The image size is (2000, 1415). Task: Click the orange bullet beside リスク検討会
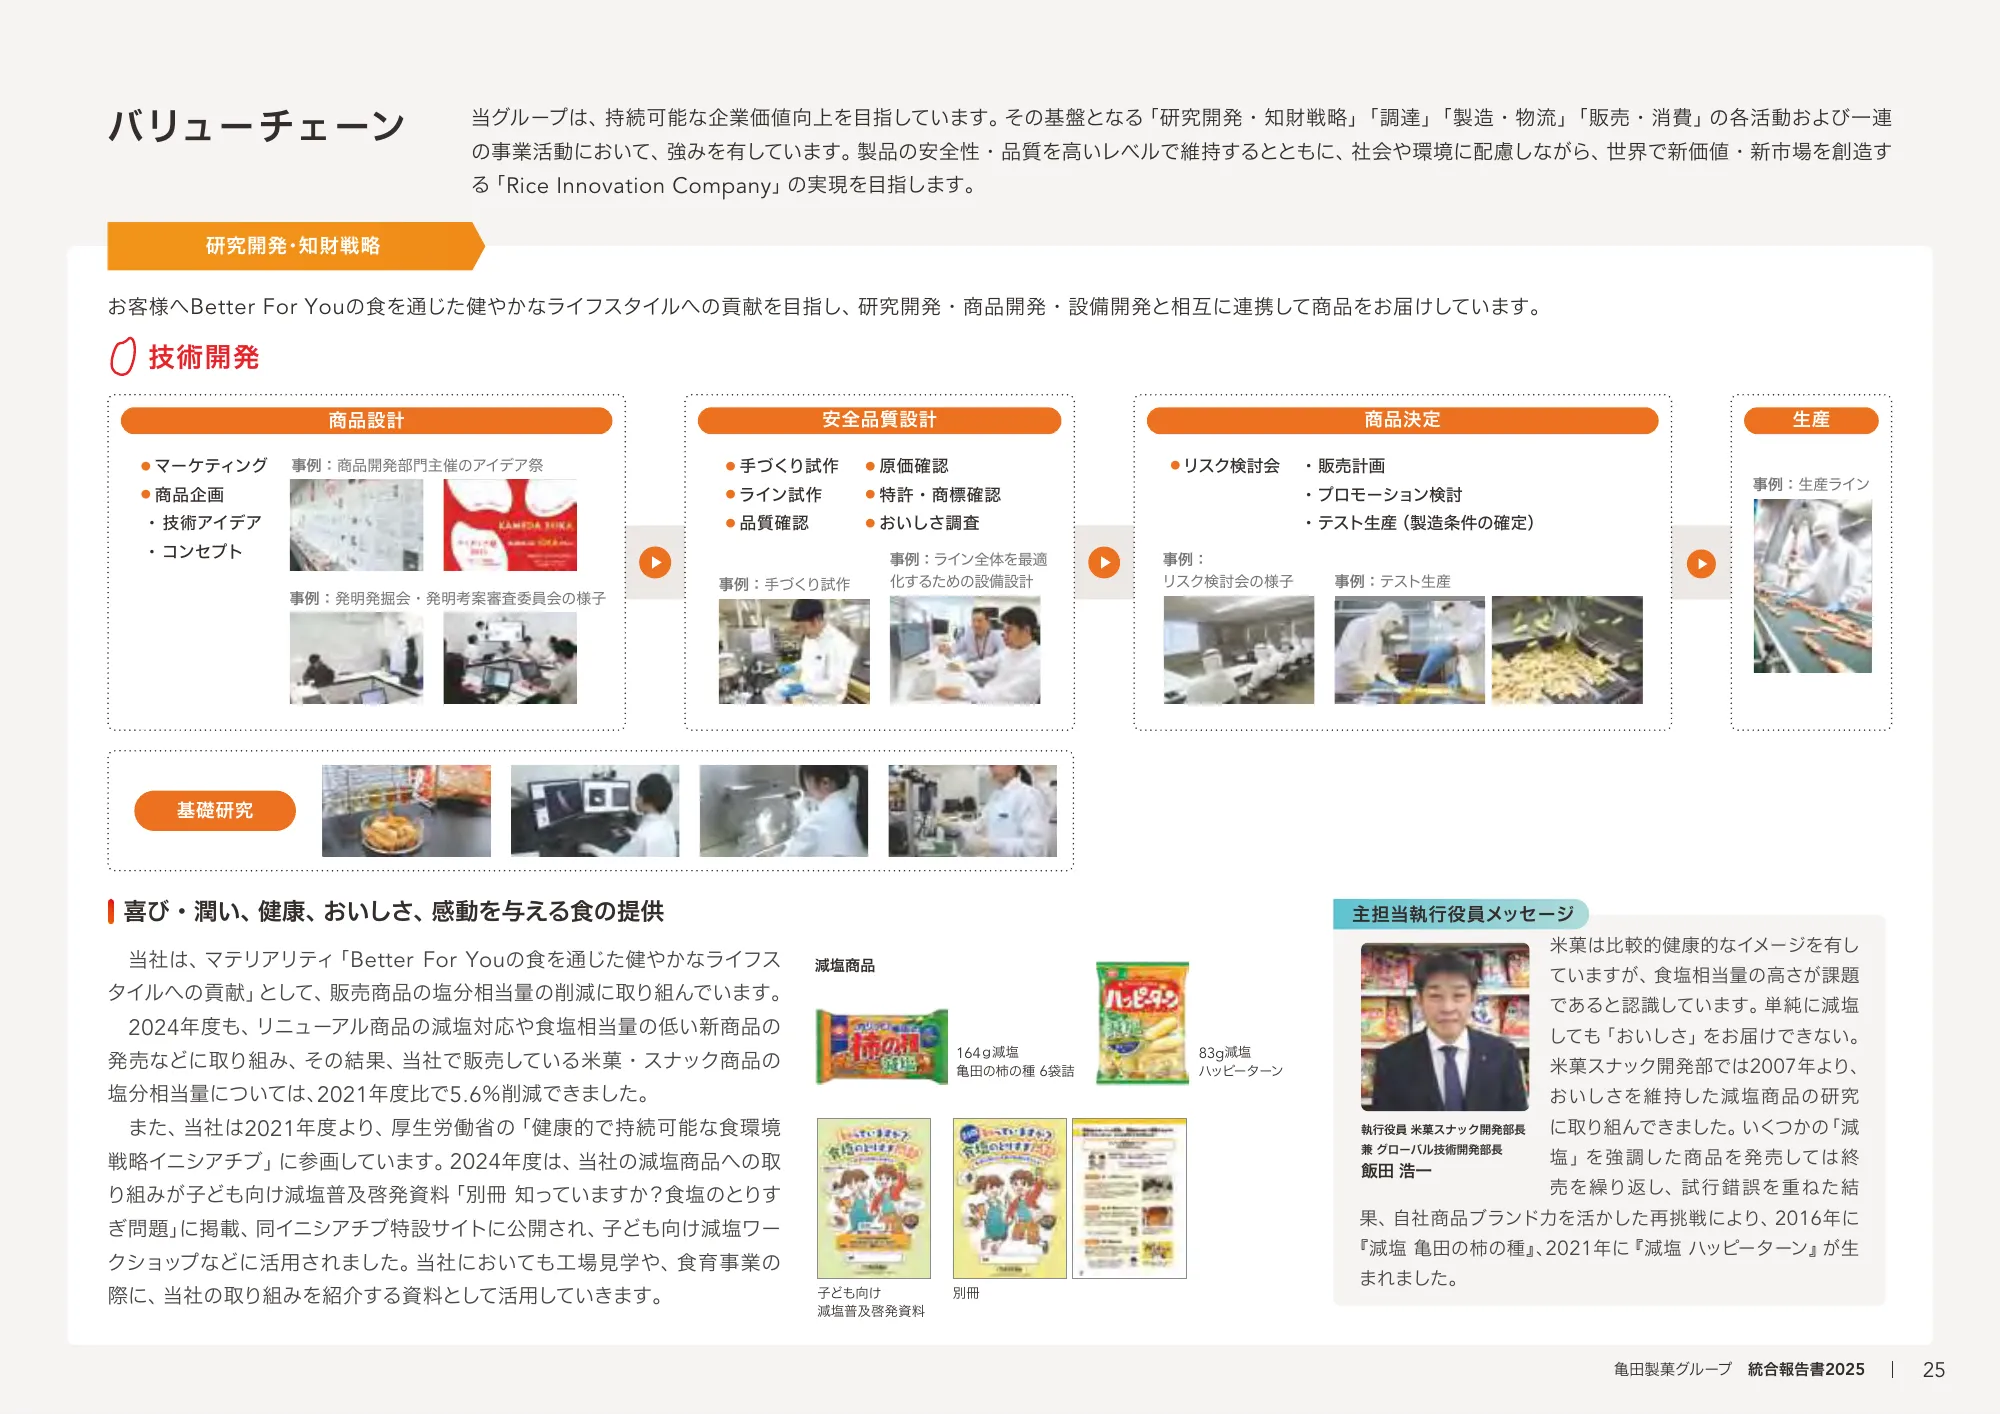(1172, 464)
